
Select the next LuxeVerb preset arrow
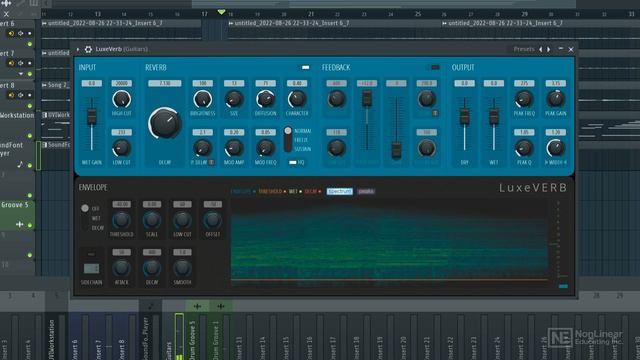coord(549,49)
